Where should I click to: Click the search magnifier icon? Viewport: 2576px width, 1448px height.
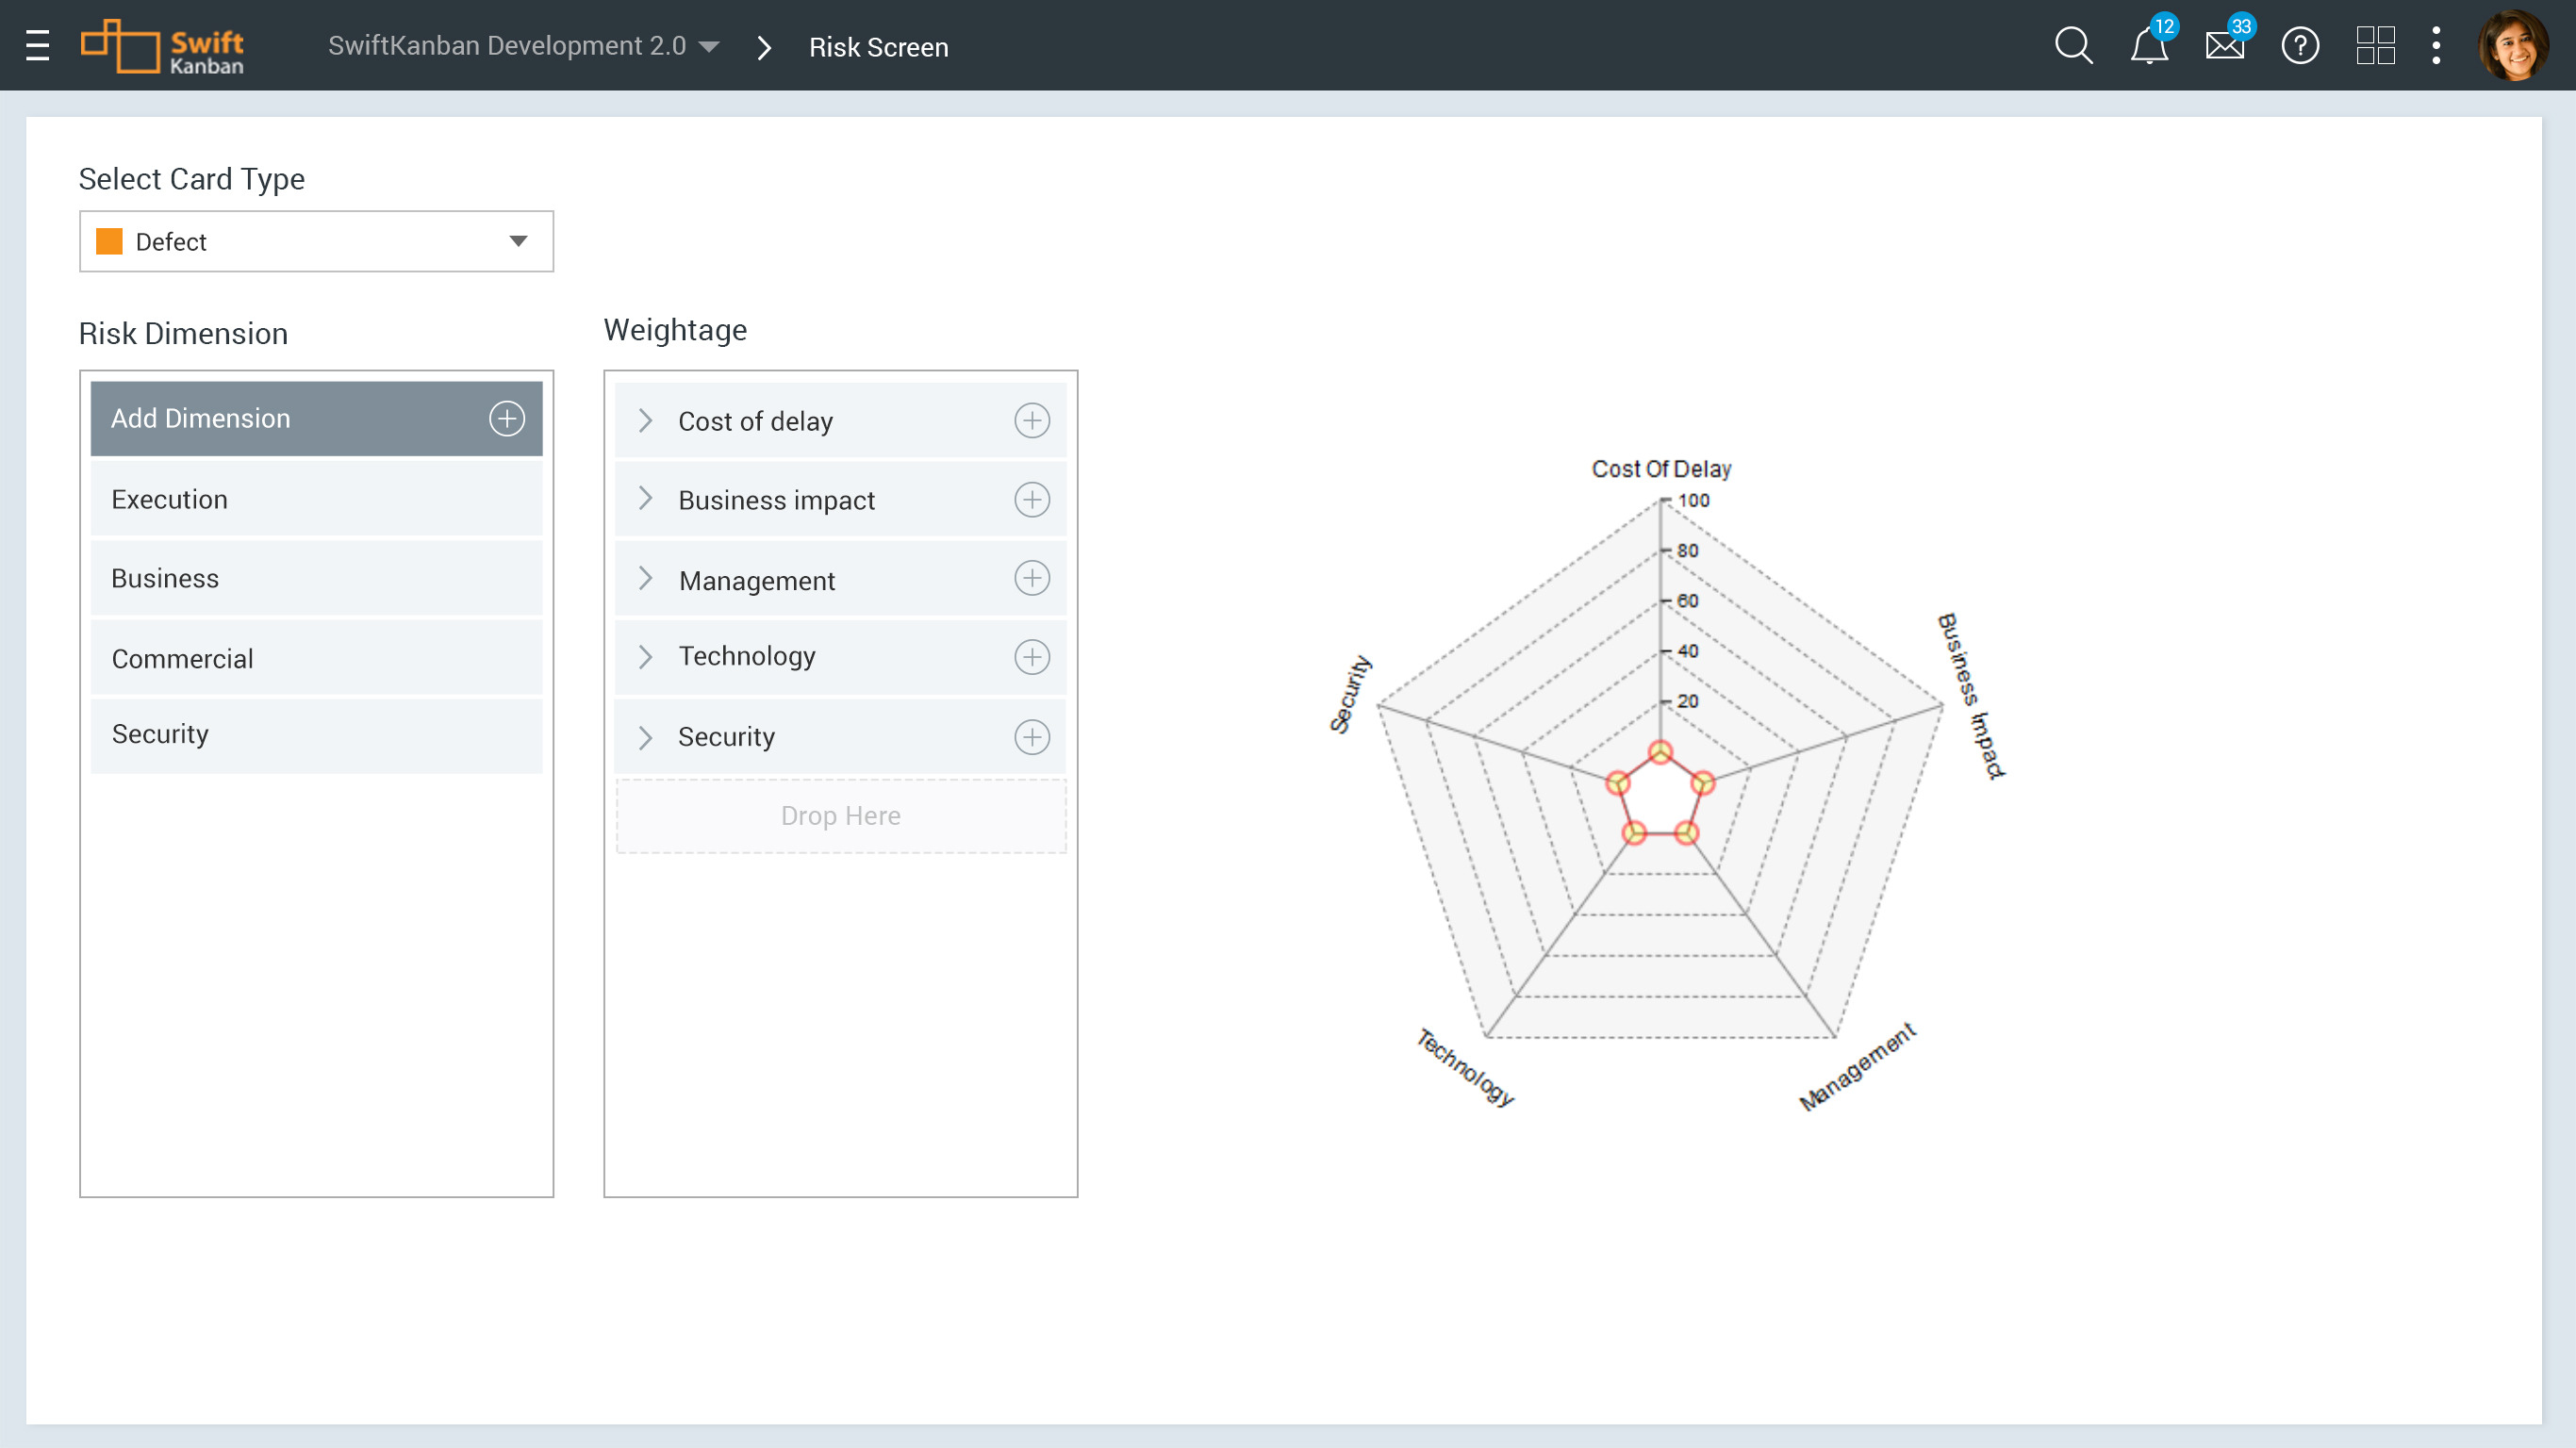click(x=2073, y=46)
